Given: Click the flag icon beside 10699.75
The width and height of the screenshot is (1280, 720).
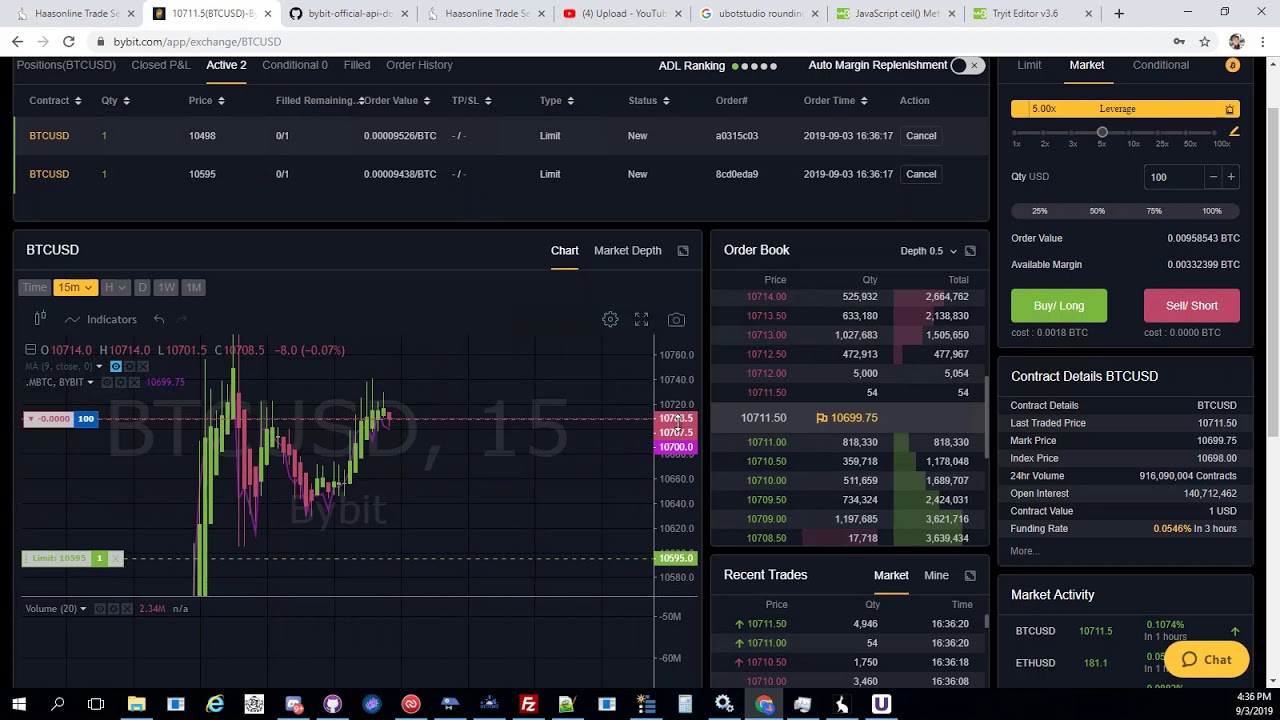Looking at the screenshot, I should point(822,418).
